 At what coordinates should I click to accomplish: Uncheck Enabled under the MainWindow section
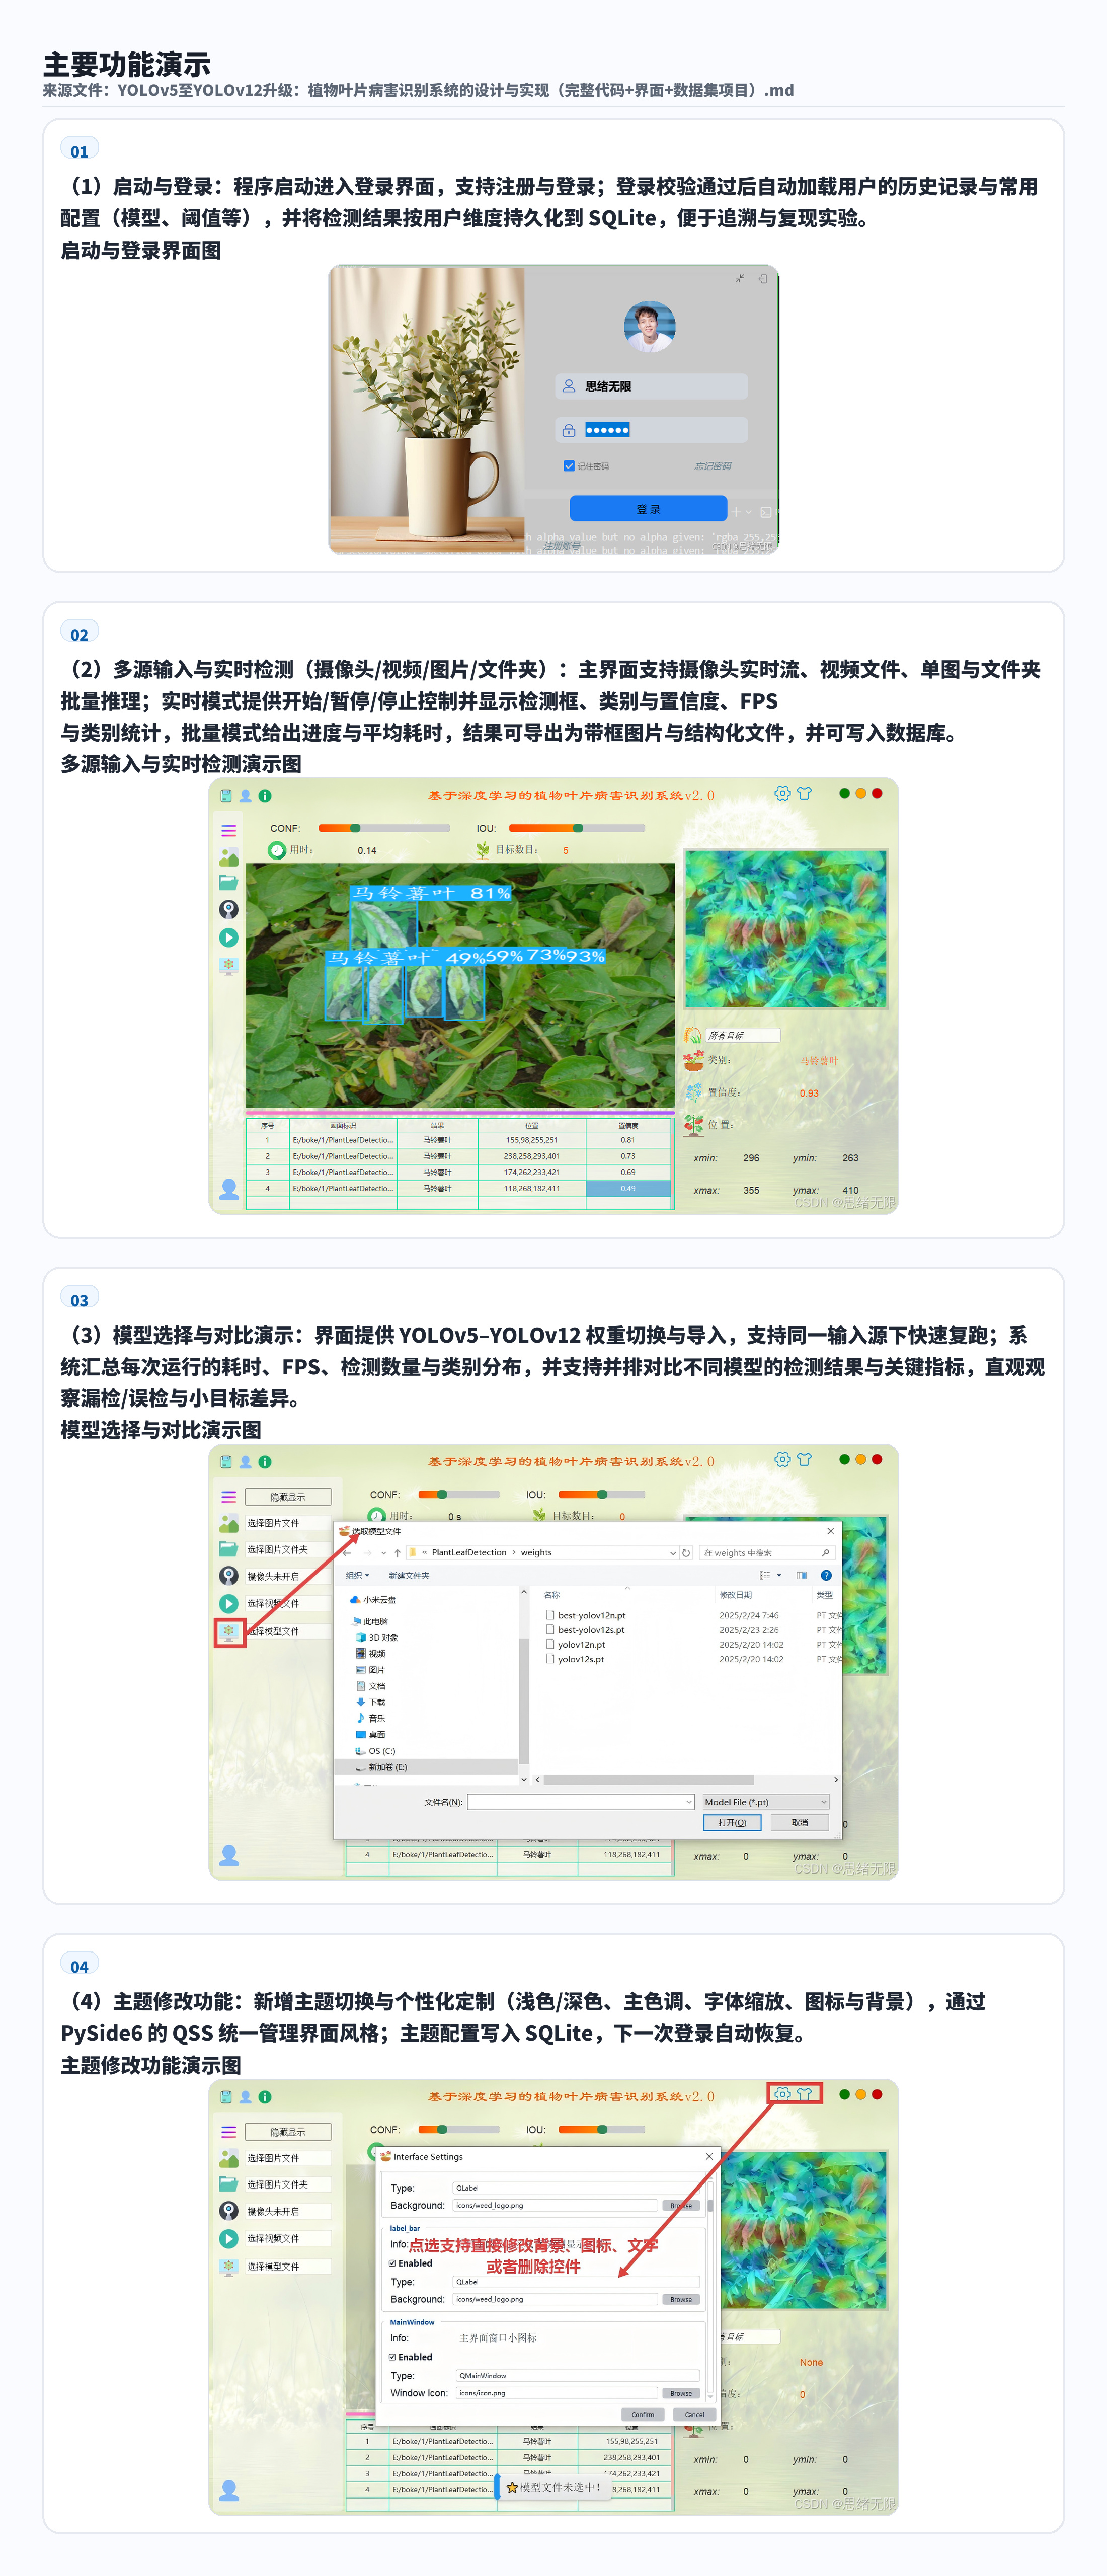[x=392, y=2357]
